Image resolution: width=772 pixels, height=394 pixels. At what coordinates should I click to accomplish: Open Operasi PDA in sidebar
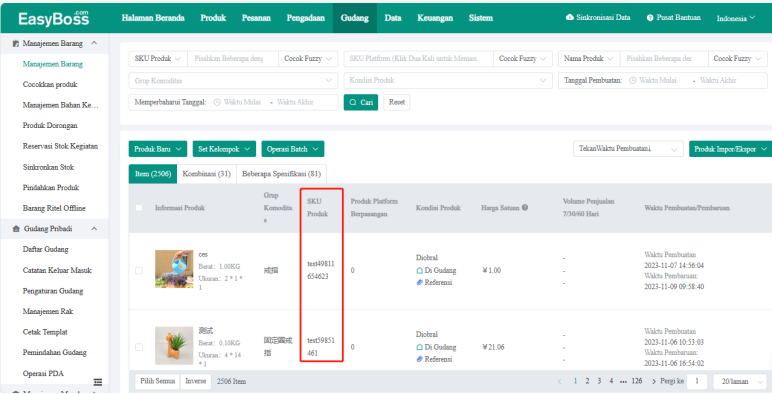coord(43,373)
